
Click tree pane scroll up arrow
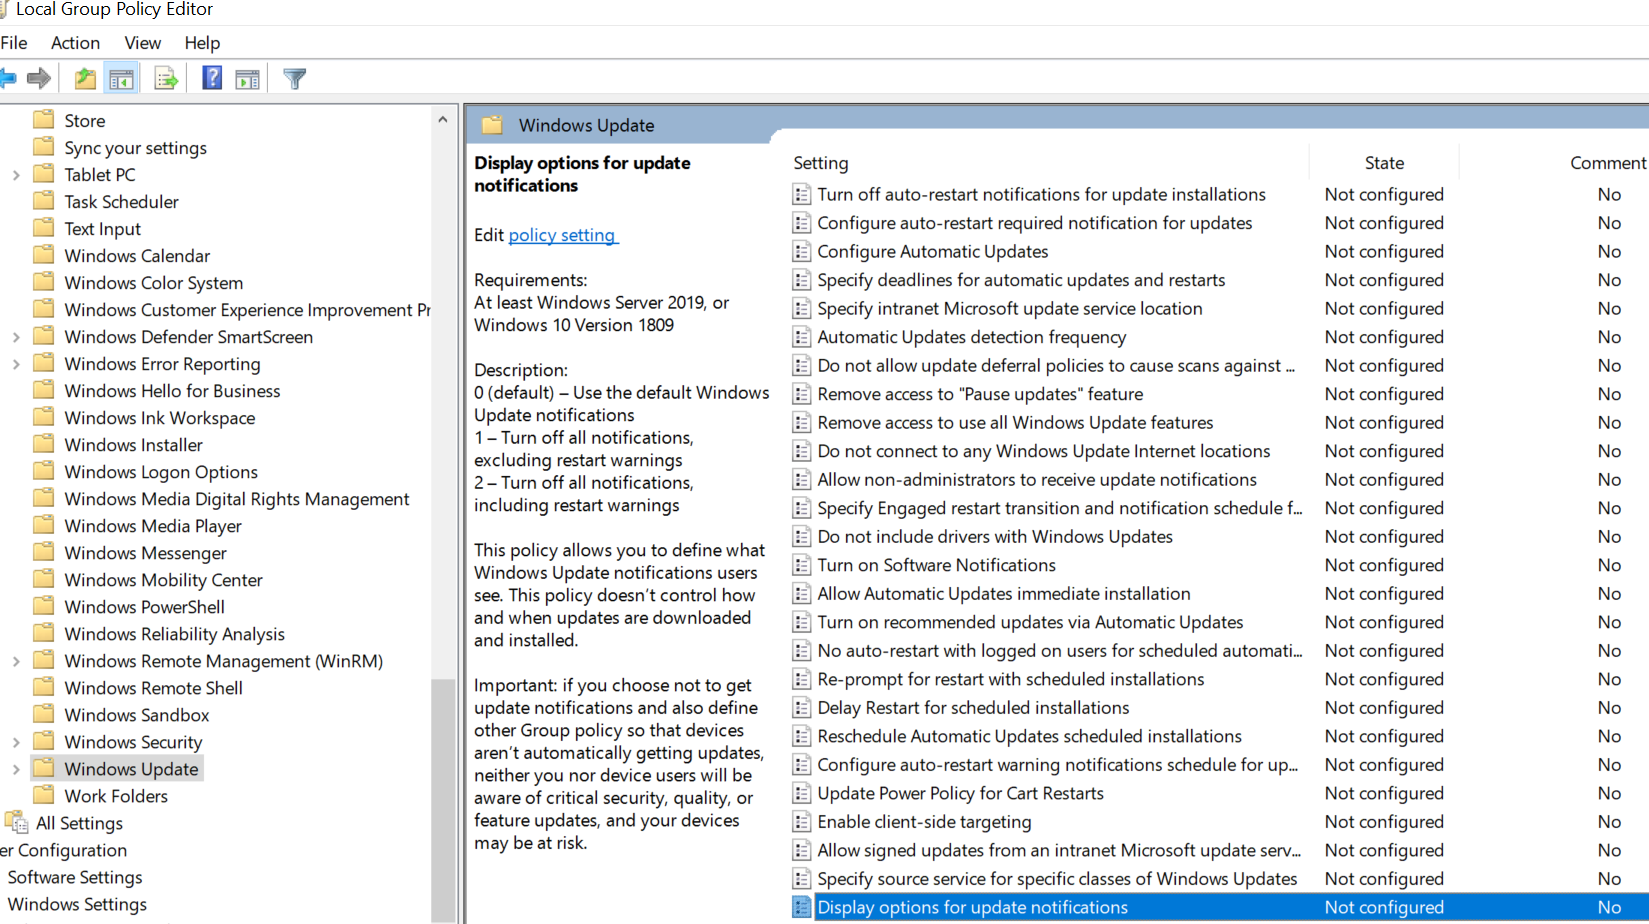442,119
